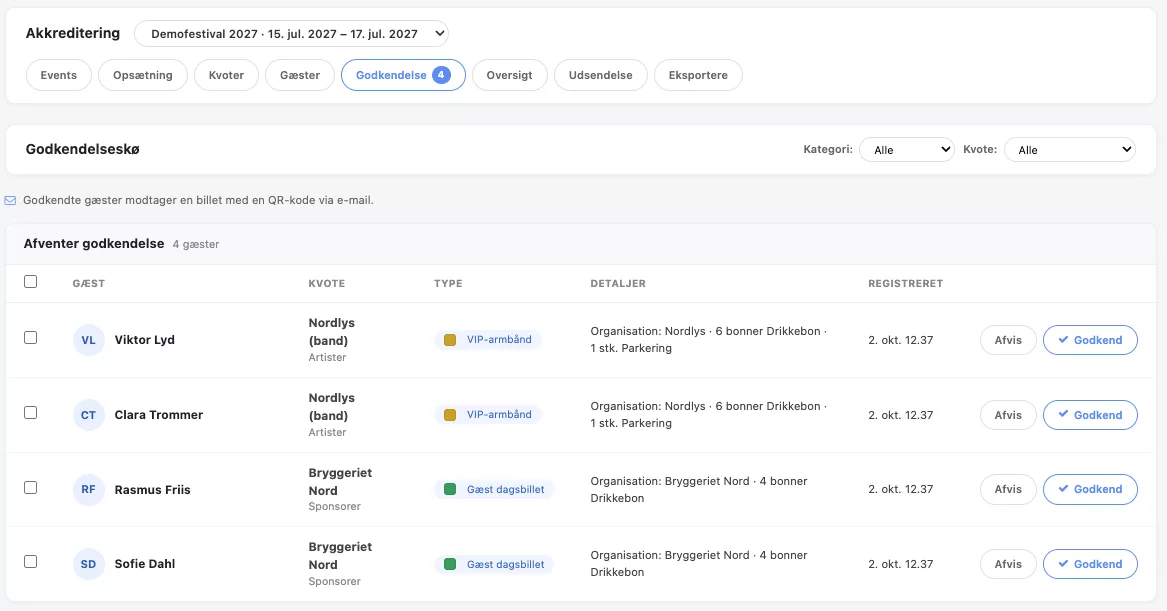Click the badge count on Godkendelse tab

point(441,75)
